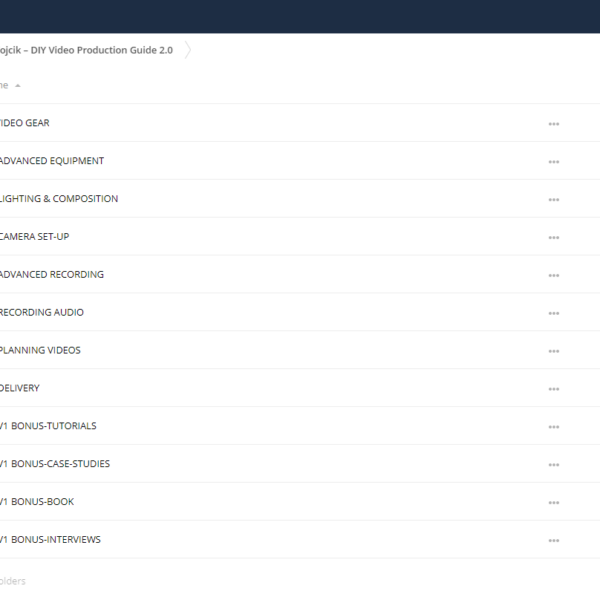Open more options for BONUS-BOOK folder
Image resolution: width=600 pixels, height=600 pixels.
pyautogui.click(x=554, y=503)
